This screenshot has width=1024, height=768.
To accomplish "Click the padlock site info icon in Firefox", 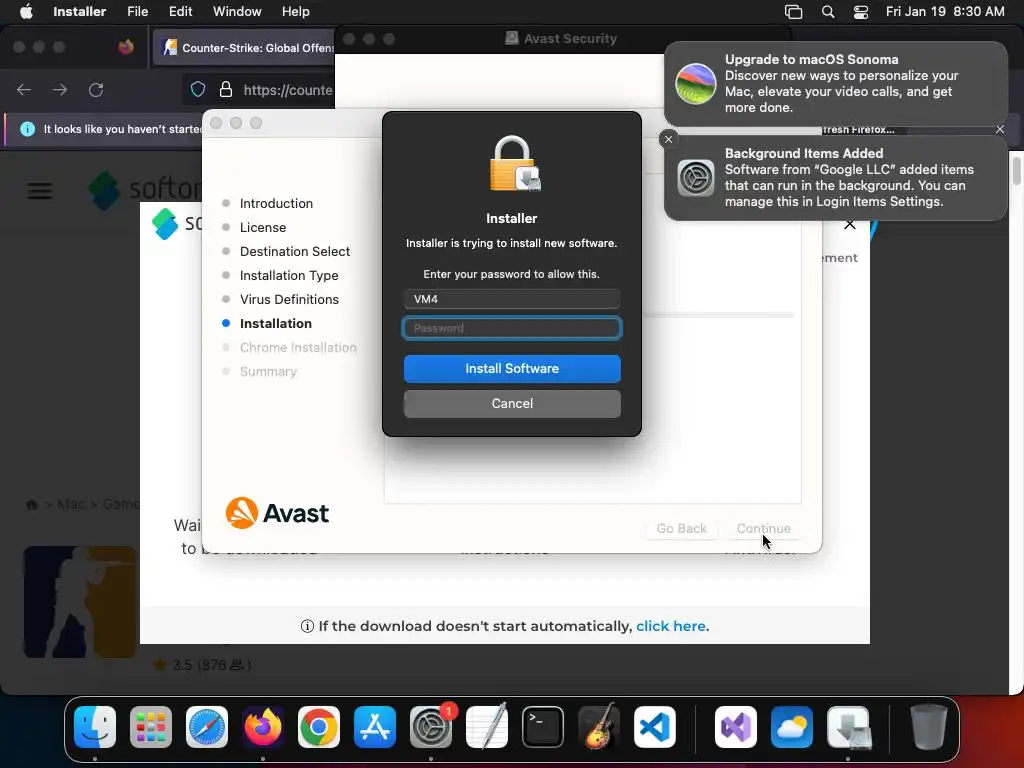I will [x=226, y=89].
